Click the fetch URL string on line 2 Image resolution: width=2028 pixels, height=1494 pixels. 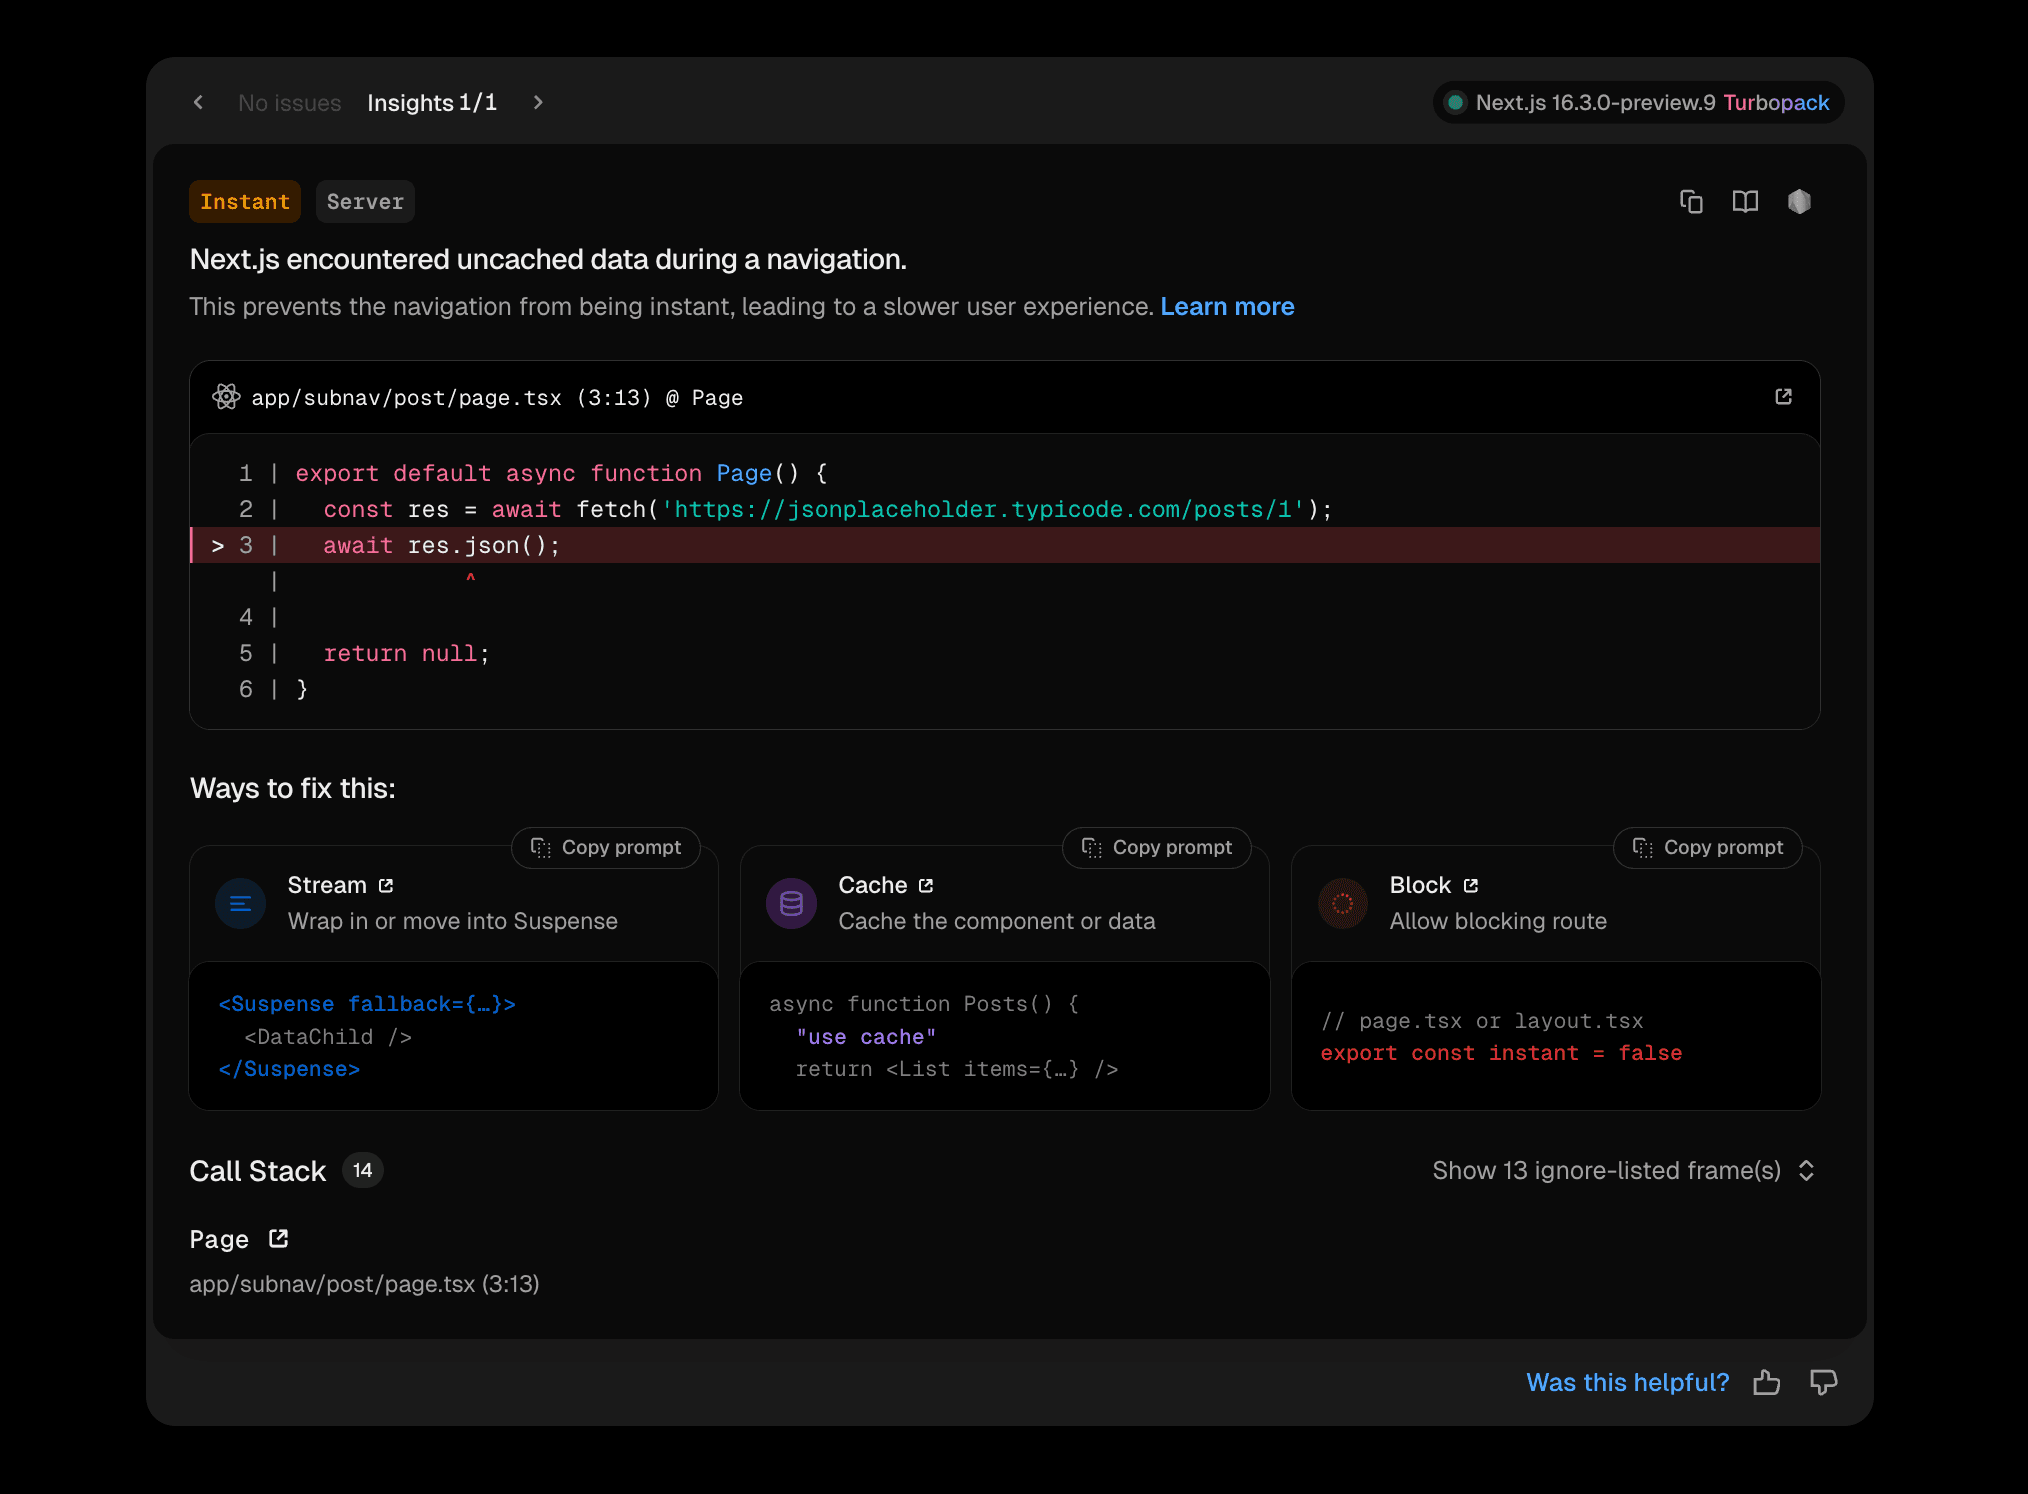984,509
